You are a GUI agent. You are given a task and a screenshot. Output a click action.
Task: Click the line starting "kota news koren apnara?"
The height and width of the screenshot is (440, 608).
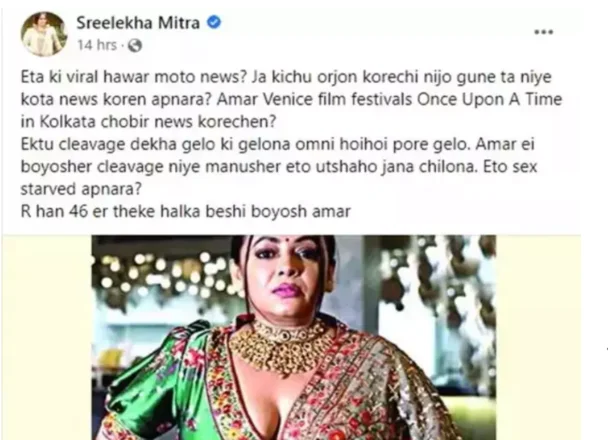point(291,100)
